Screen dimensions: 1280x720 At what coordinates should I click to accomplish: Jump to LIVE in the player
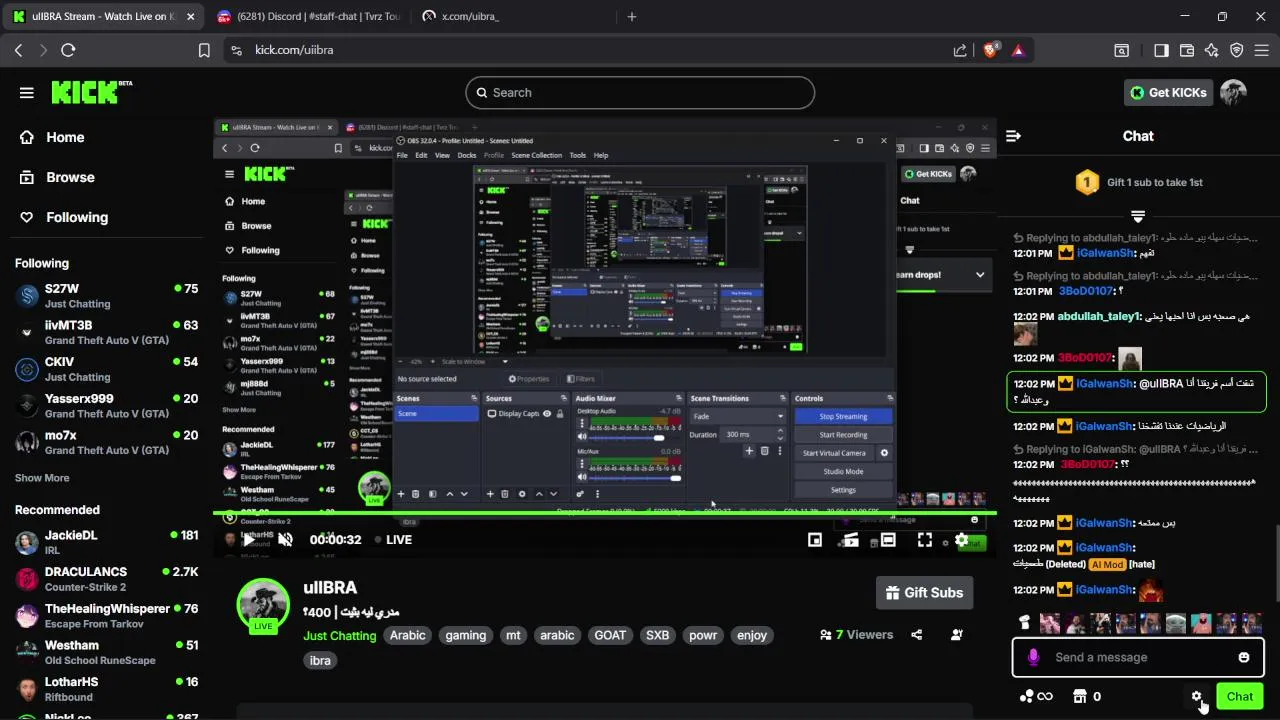(393, 540)
